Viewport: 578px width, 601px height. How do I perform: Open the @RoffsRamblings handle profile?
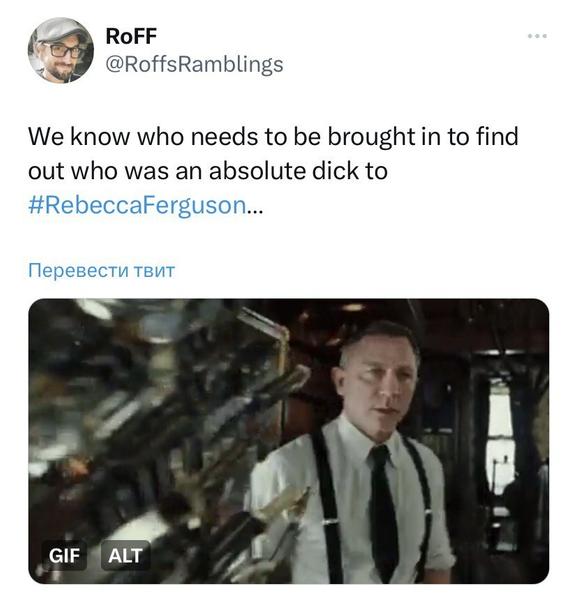[x=194, y=64]
